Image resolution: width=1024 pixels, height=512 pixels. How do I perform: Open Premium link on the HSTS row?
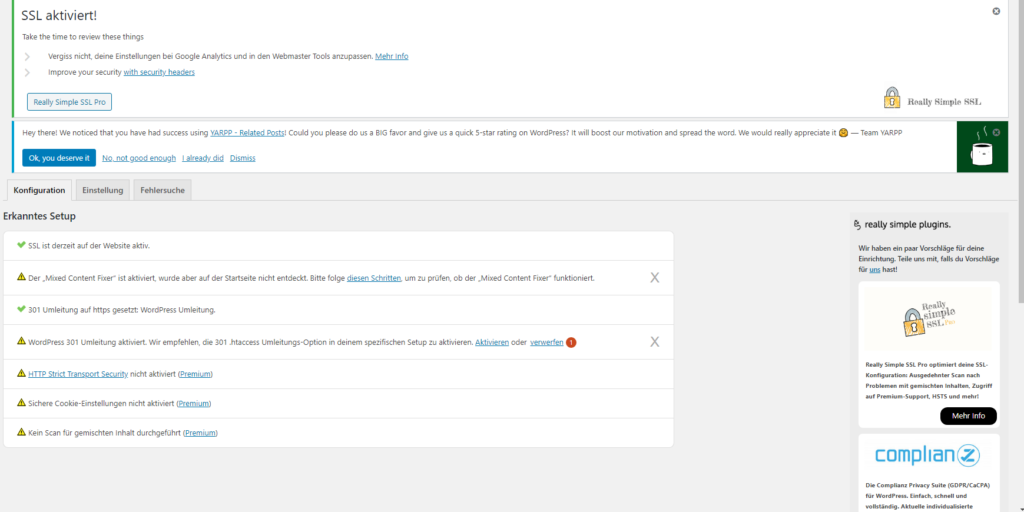pos(195,374)
